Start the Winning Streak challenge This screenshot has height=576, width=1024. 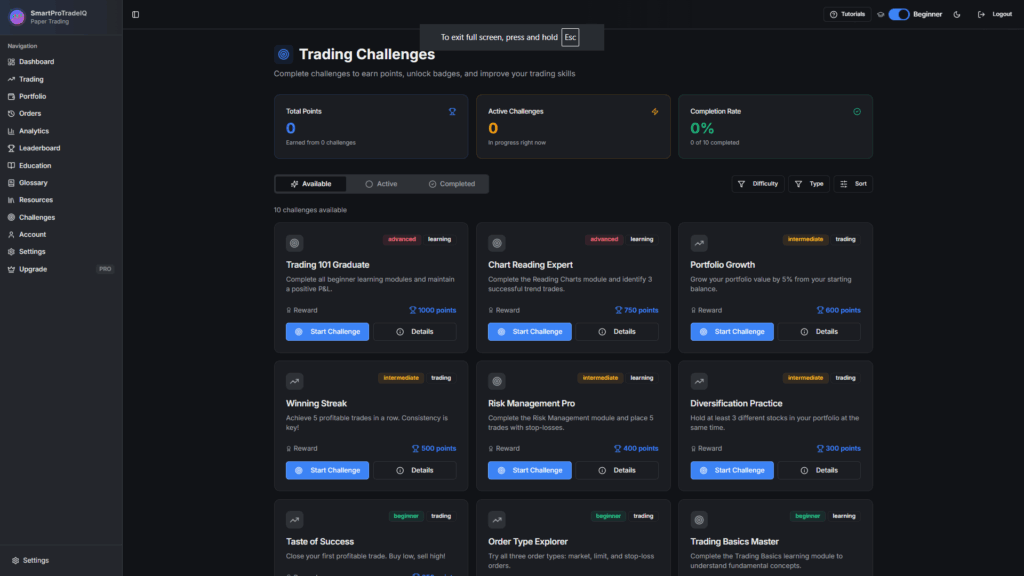click(x=327, y=470)
